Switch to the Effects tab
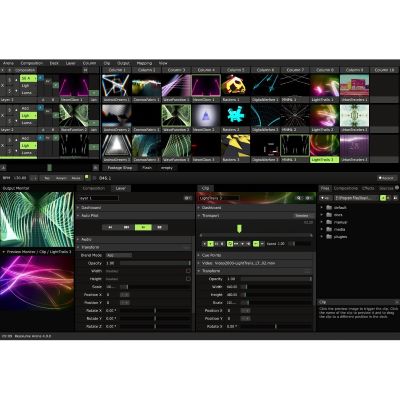400x400 pixels. [x=368, y=188]
